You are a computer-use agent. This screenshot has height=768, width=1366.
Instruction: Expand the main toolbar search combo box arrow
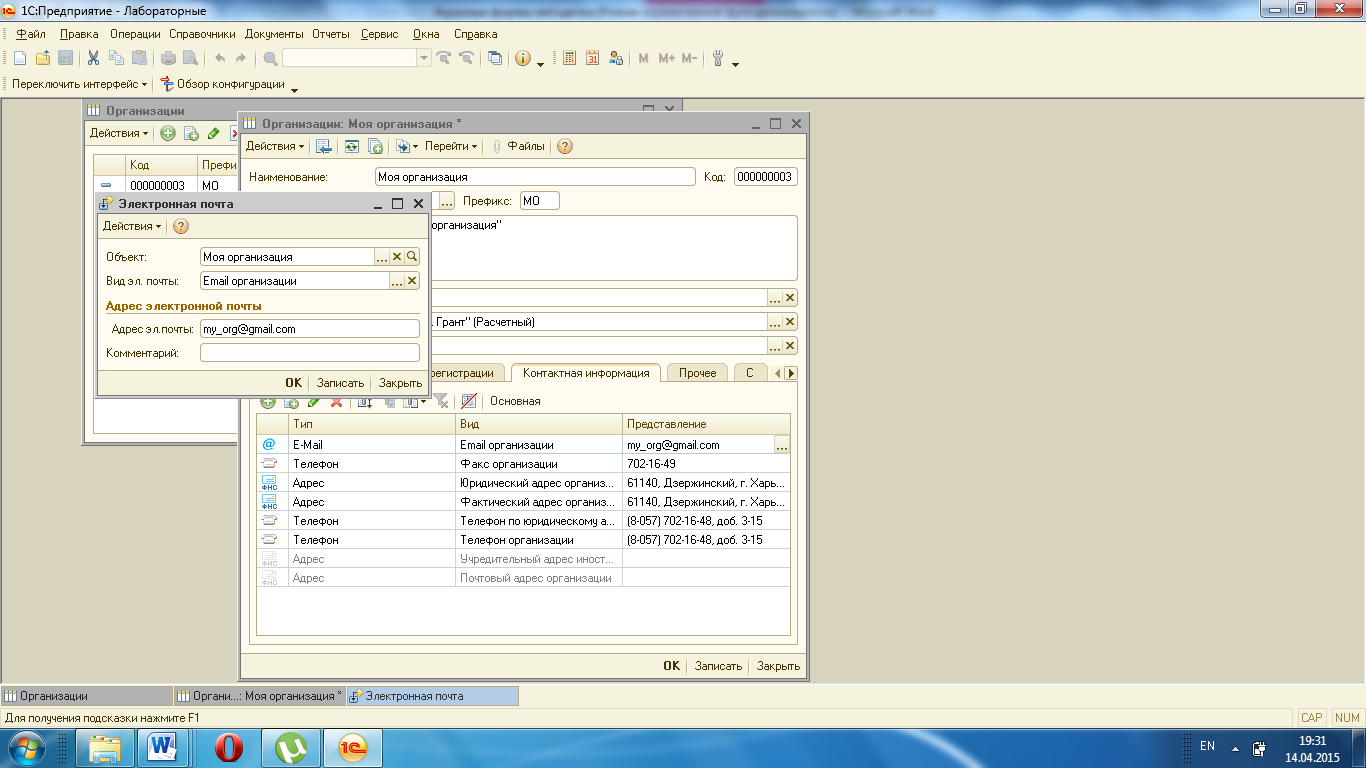pyautogui.click(x=425, y=58)
